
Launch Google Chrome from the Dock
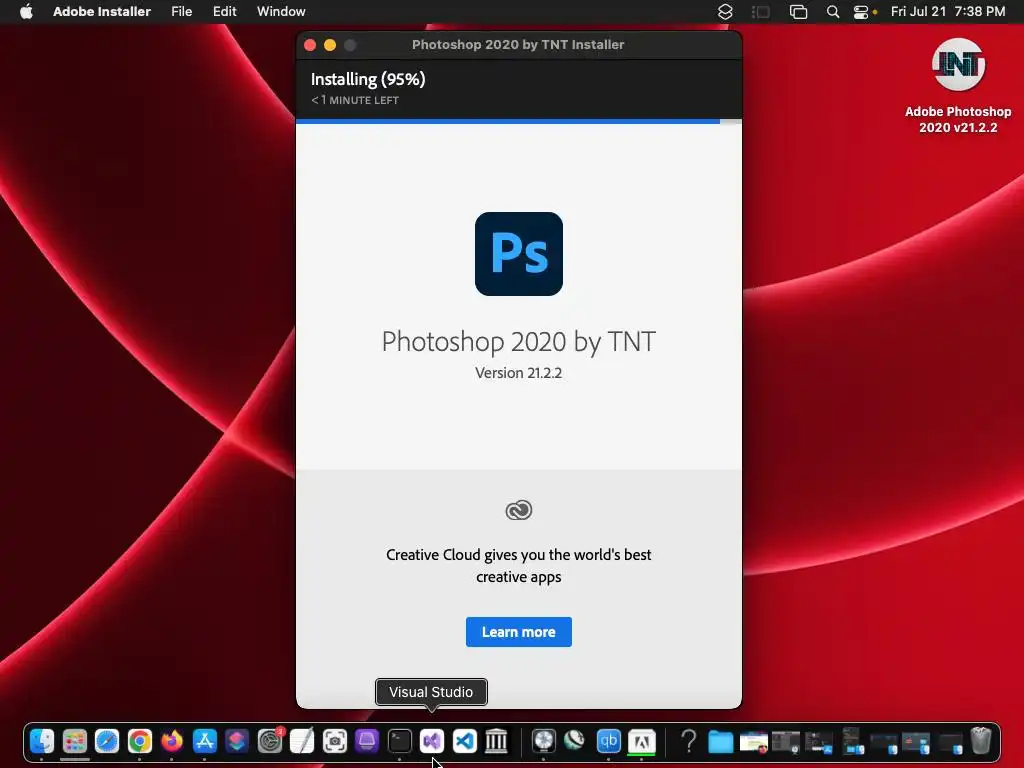coord(139,741)
